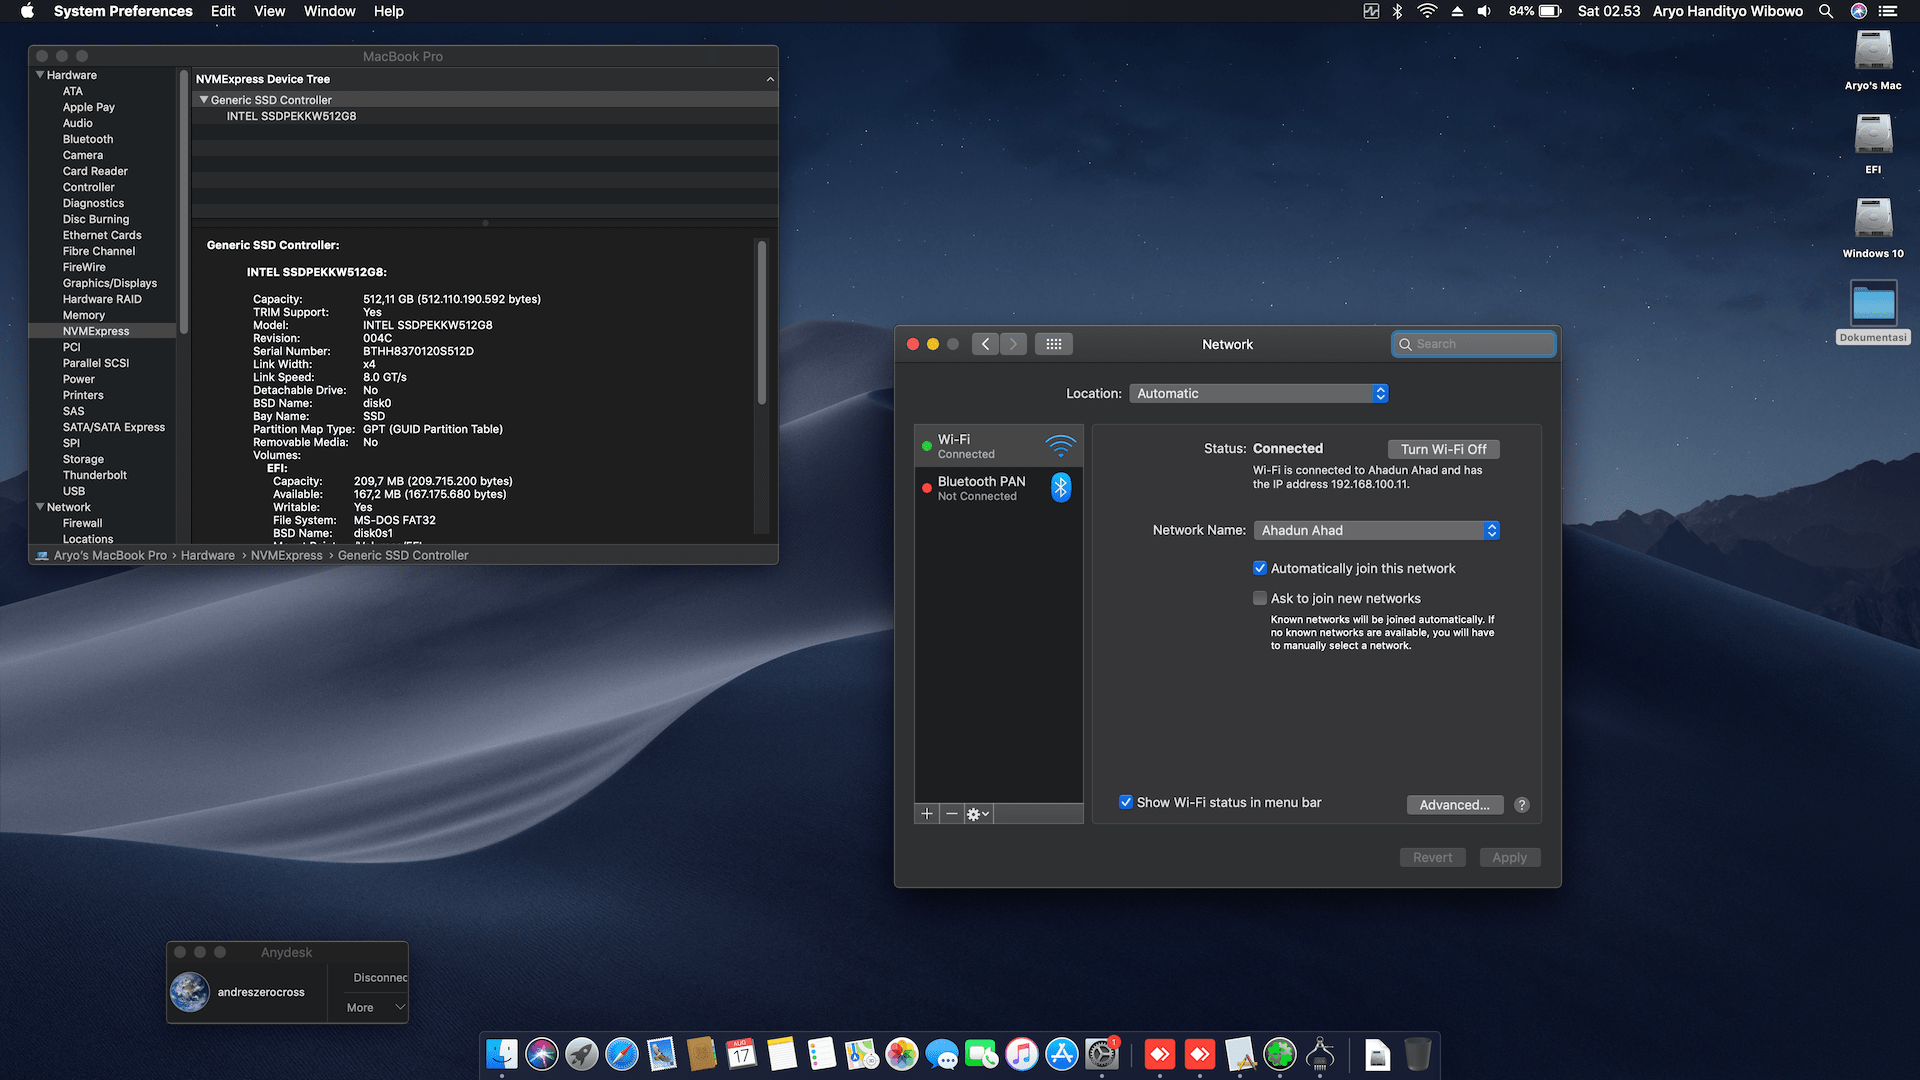Open the Edit menu

[223, 11]
